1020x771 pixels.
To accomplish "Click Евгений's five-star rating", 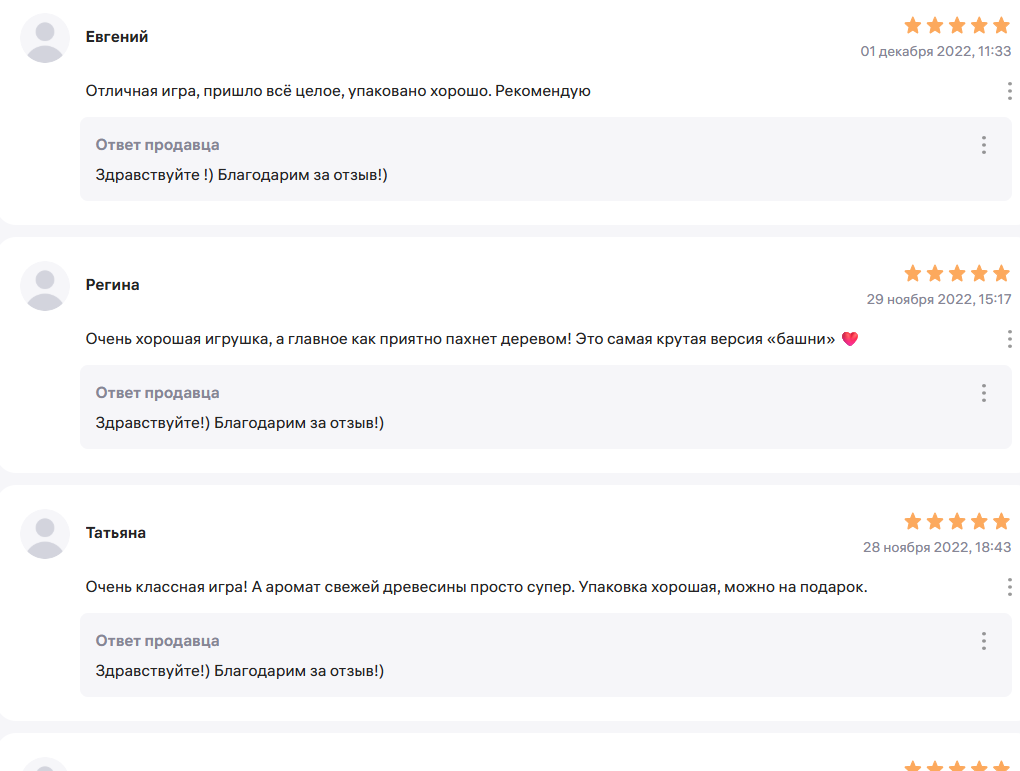I will [x=957, y=25].
